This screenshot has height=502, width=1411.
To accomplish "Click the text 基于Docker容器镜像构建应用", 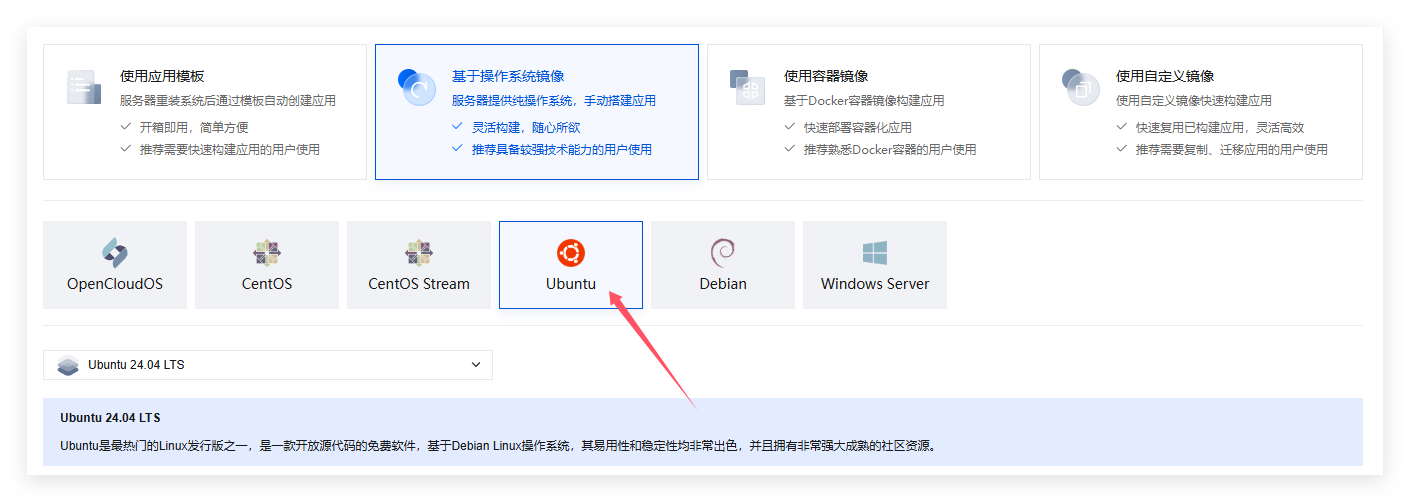I will coord(864,101).
